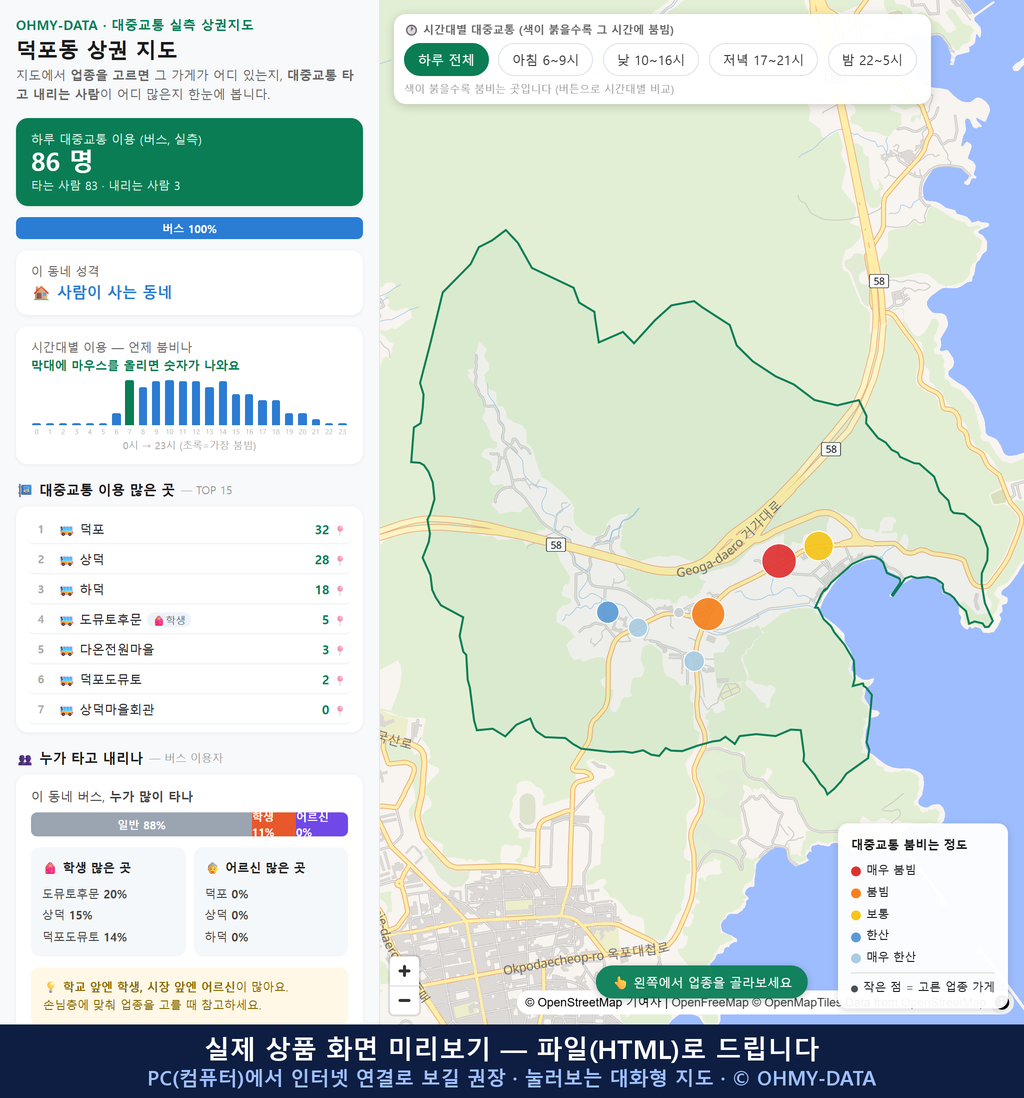Click the lightbulb icon in the yellow tip box
The image size is (1024, 1098).
pos(50,987)
